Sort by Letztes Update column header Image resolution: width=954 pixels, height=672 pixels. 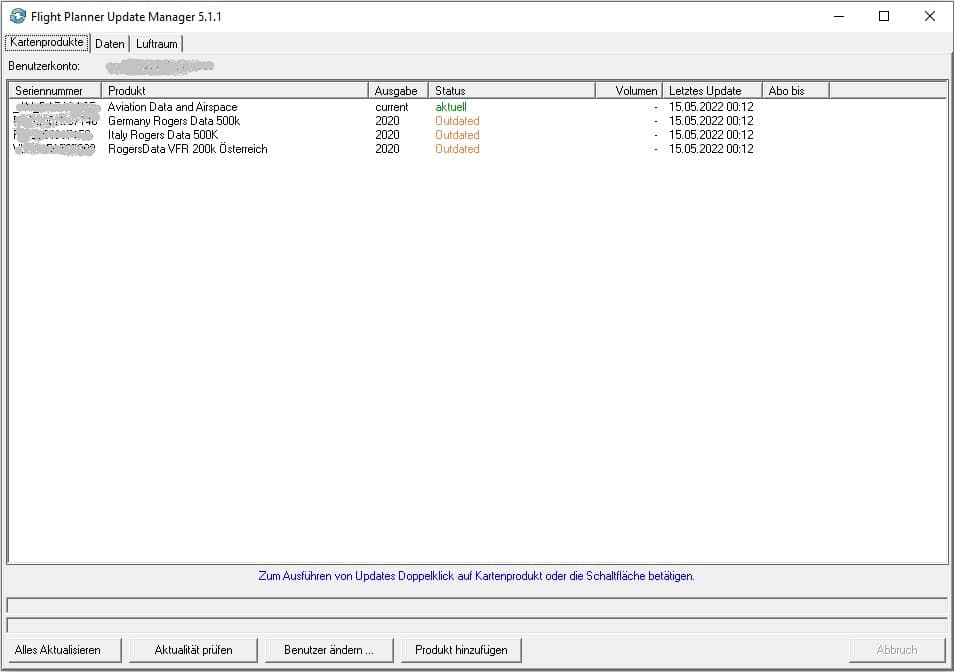pyautogui.click(x=711, y=91)
